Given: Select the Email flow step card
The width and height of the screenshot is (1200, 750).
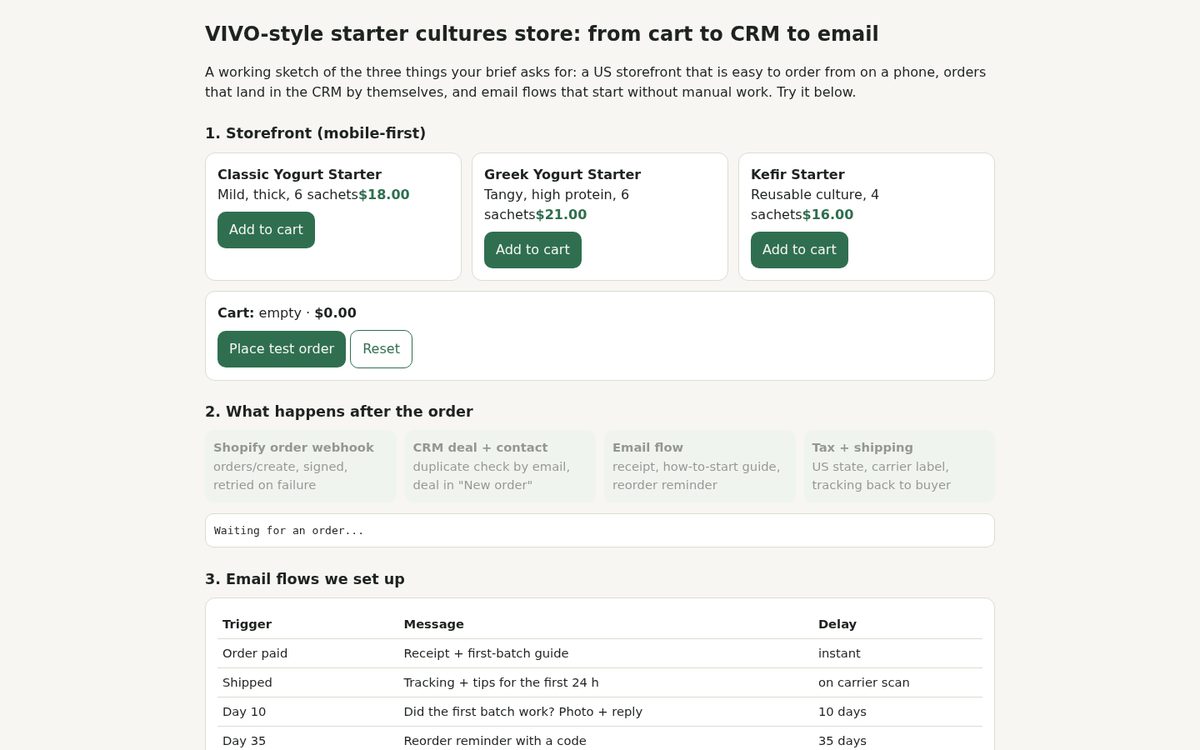Looking at the screenshot, I should pyautogui.click(x=700, y=466).
